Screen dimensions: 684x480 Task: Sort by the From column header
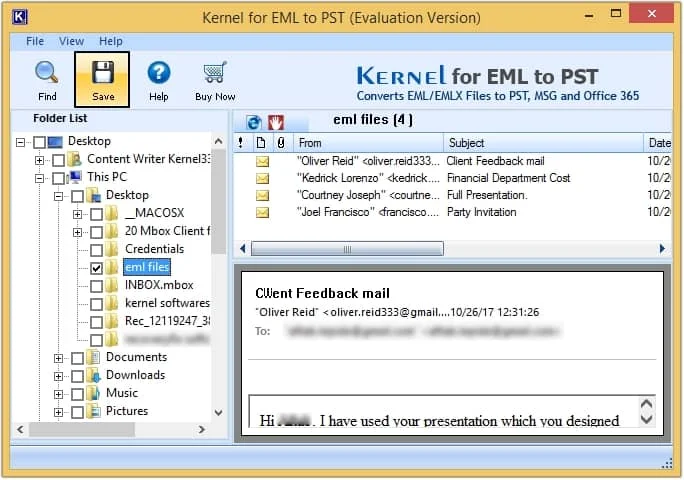(x=369, y=143)
